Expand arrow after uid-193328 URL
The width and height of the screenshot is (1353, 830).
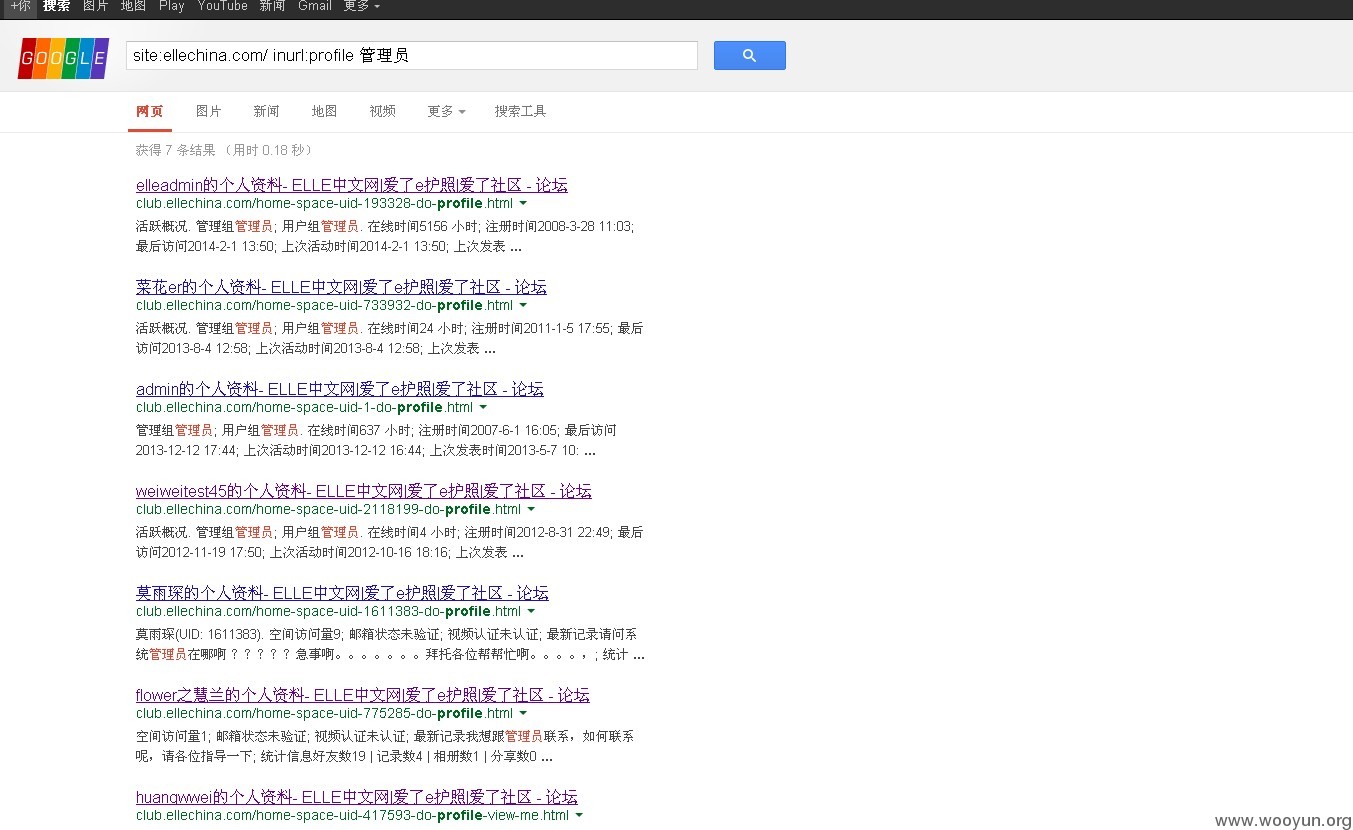523,204
